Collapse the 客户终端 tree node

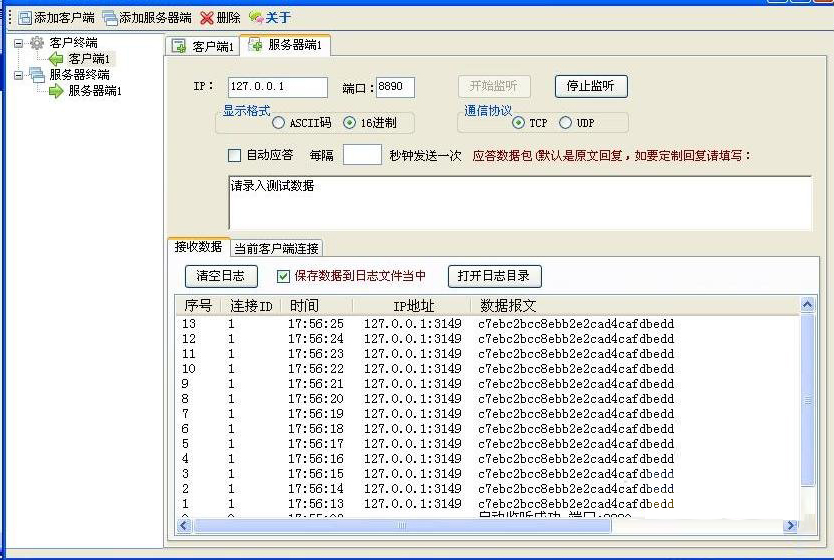(19, 43)
